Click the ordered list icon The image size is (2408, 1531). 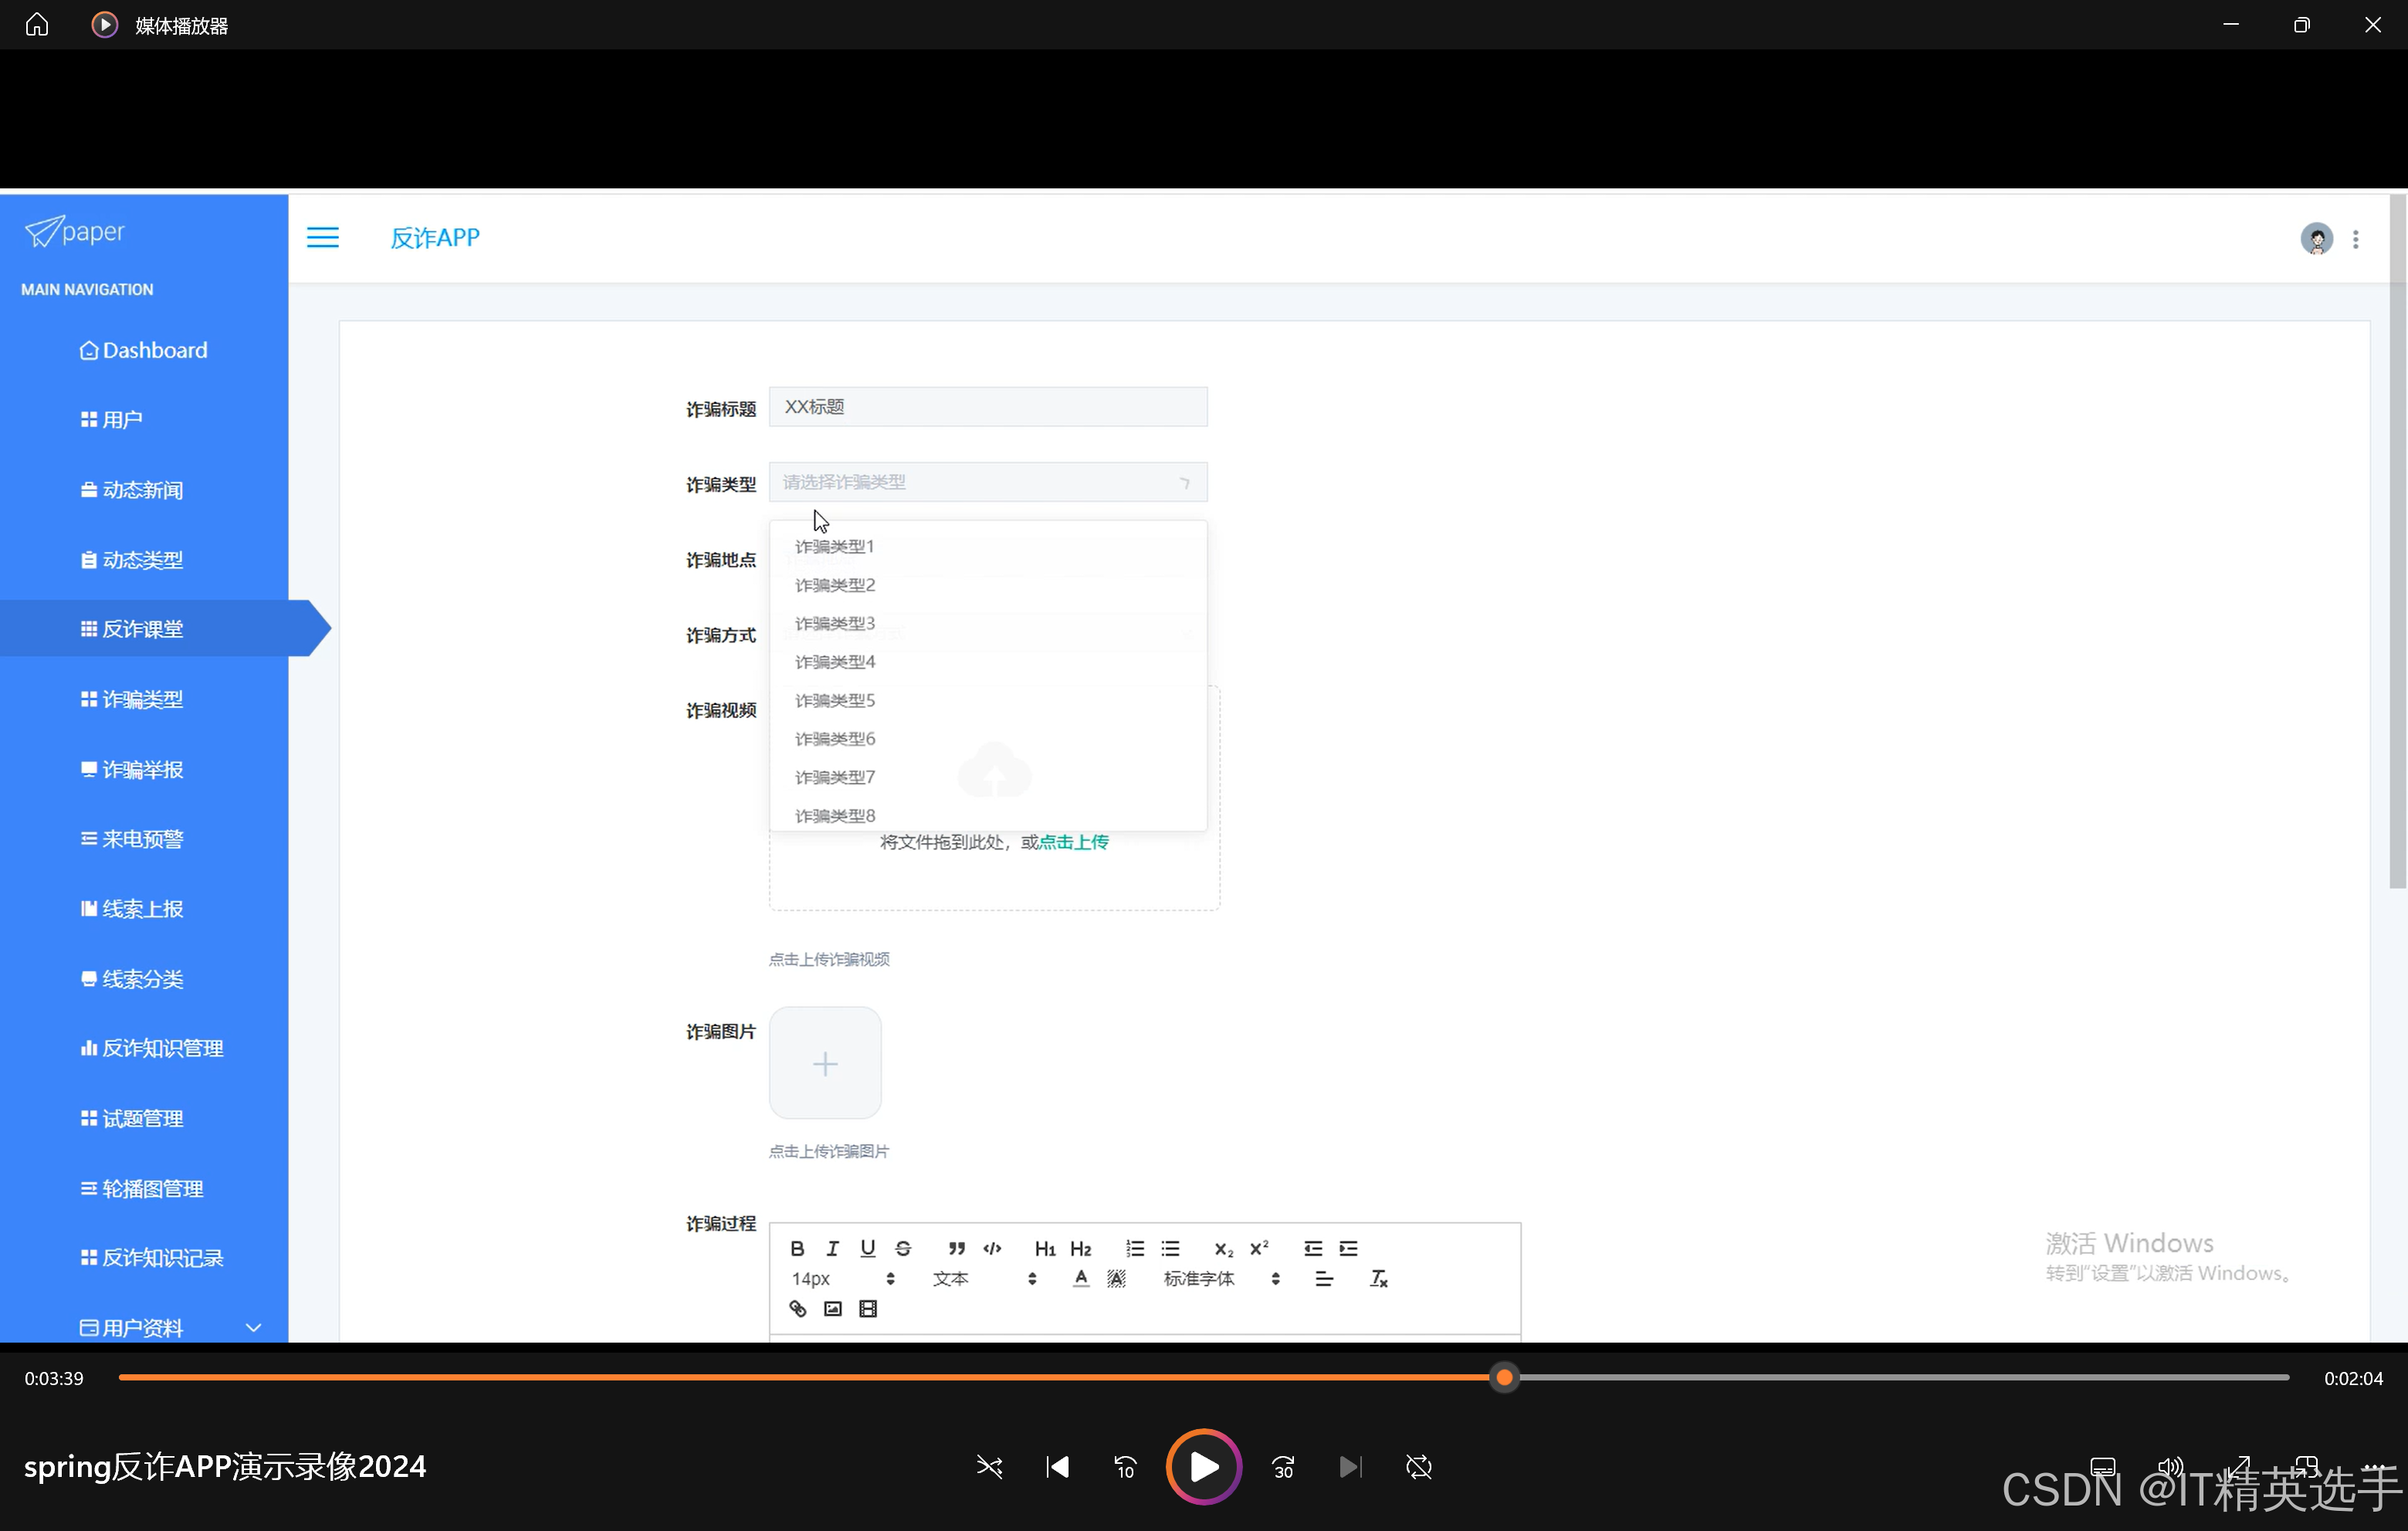(x=1134, y=1248)
